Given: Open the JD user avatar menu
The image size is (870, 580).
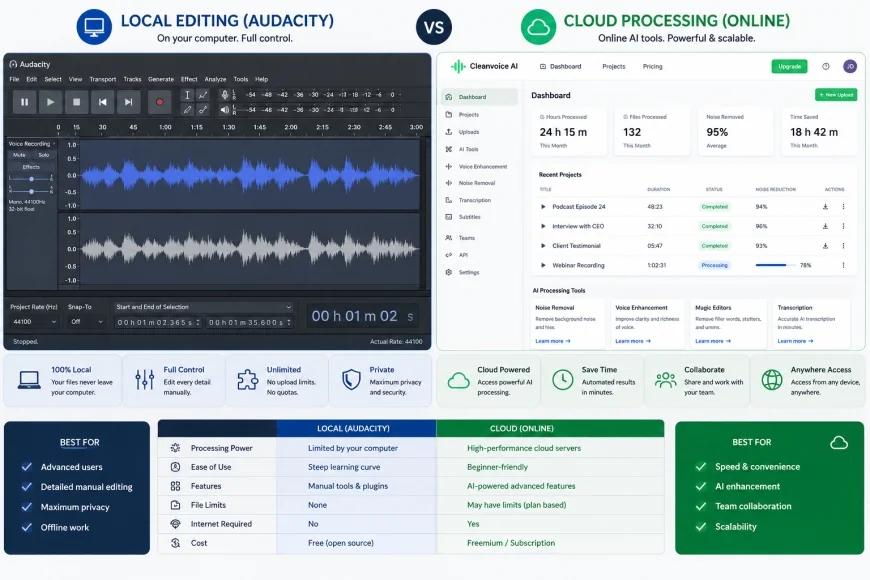Looking at the screenshot, I should point(850,67).
